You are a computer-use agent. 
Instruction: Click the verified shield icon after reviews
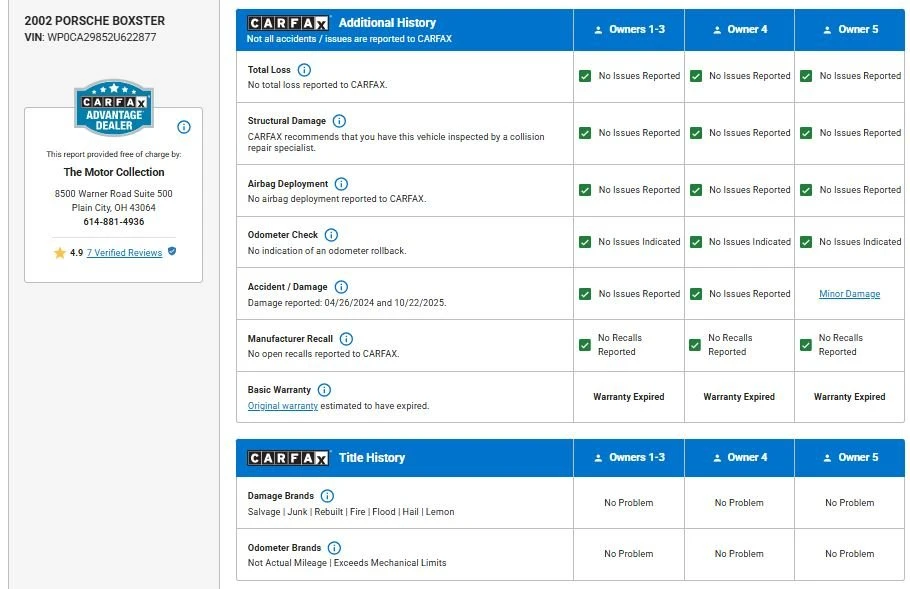(172, 251)
